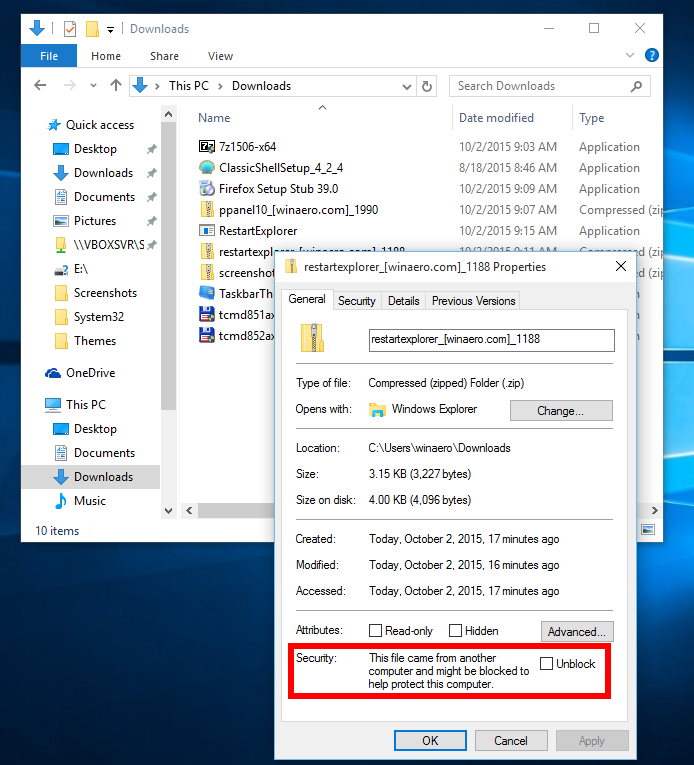This screenshot has width=694, height=765.
Task: Click the Change... button
Action: coord(561,410)
